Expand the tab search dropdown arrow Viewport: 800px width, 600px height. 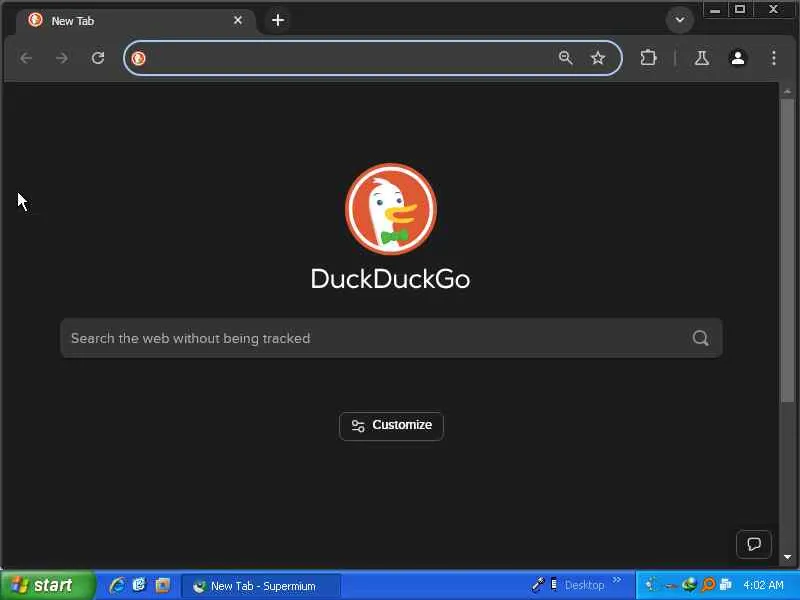(x=680, y=20)
